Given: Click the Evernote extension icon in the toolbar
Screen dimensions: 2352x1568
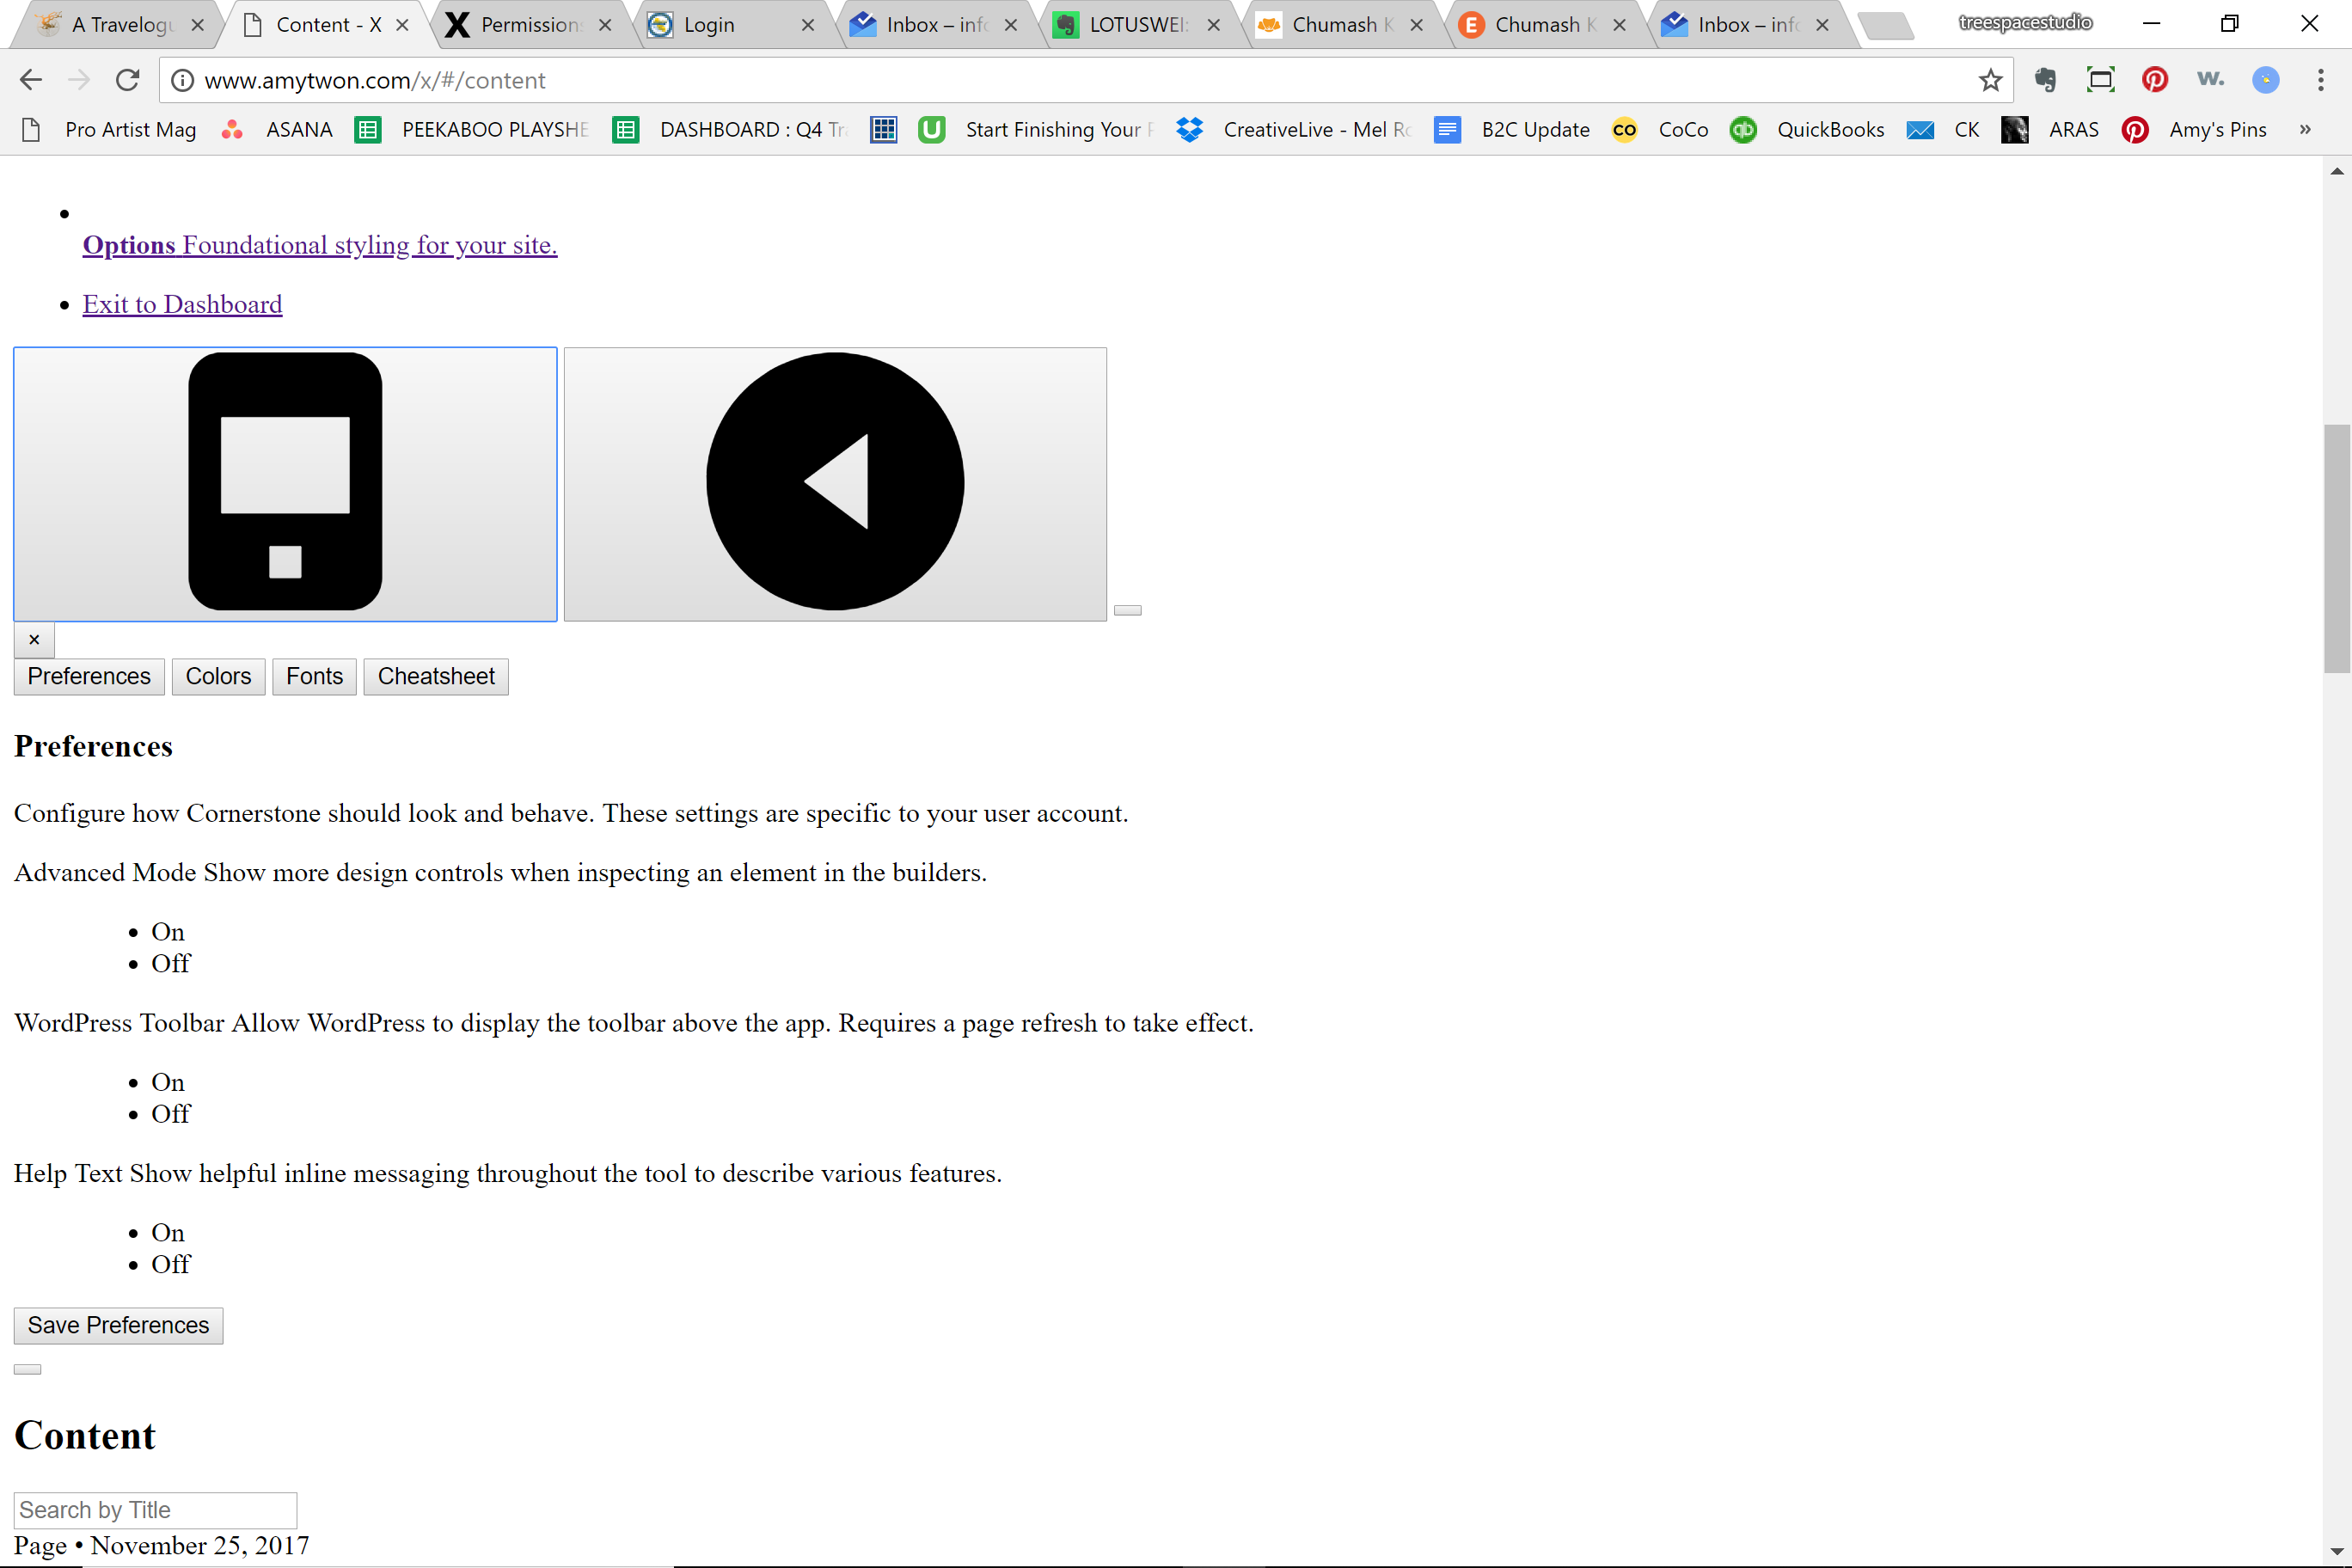Looking at the screenshot, I should [x=2045, y=80].
